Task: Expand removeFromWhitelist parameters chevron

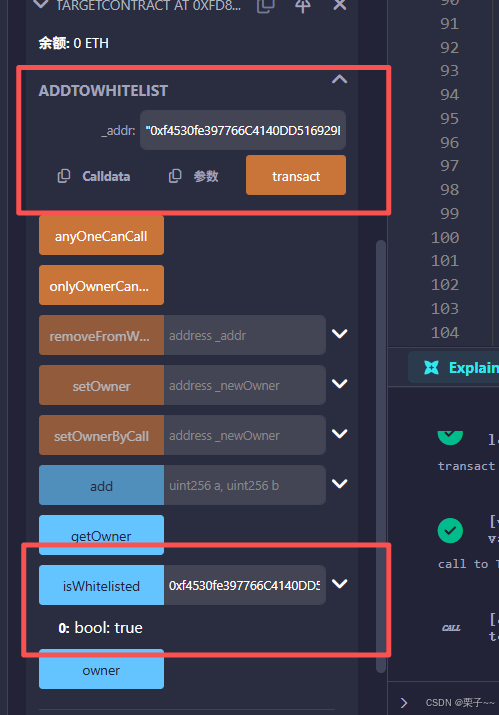Action: (340, 334)
